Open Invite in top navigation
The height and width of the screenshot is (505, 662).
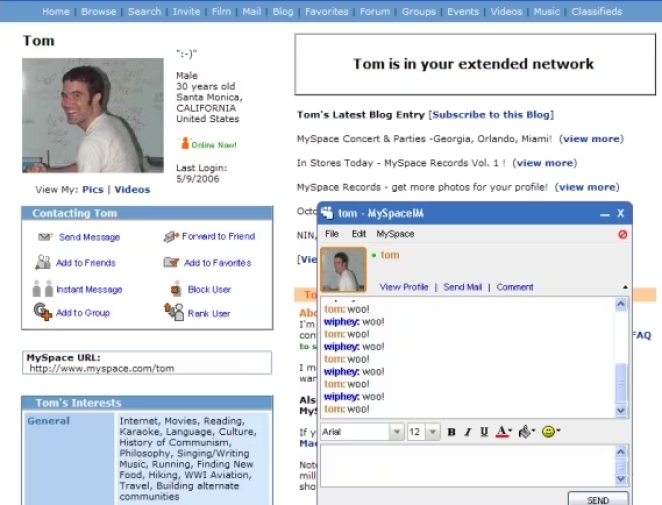[x=186, y=11]
